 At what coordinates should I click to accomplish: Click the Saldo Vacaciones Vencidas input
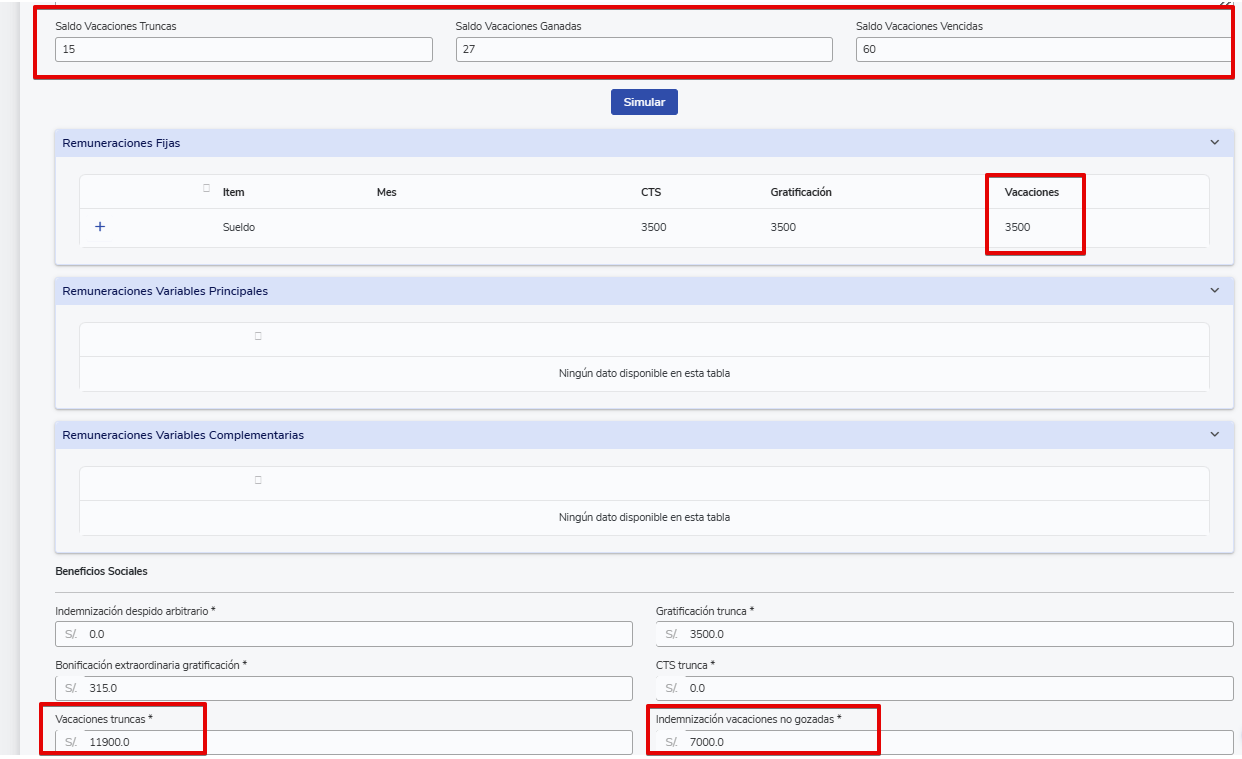click(1043, 49)
